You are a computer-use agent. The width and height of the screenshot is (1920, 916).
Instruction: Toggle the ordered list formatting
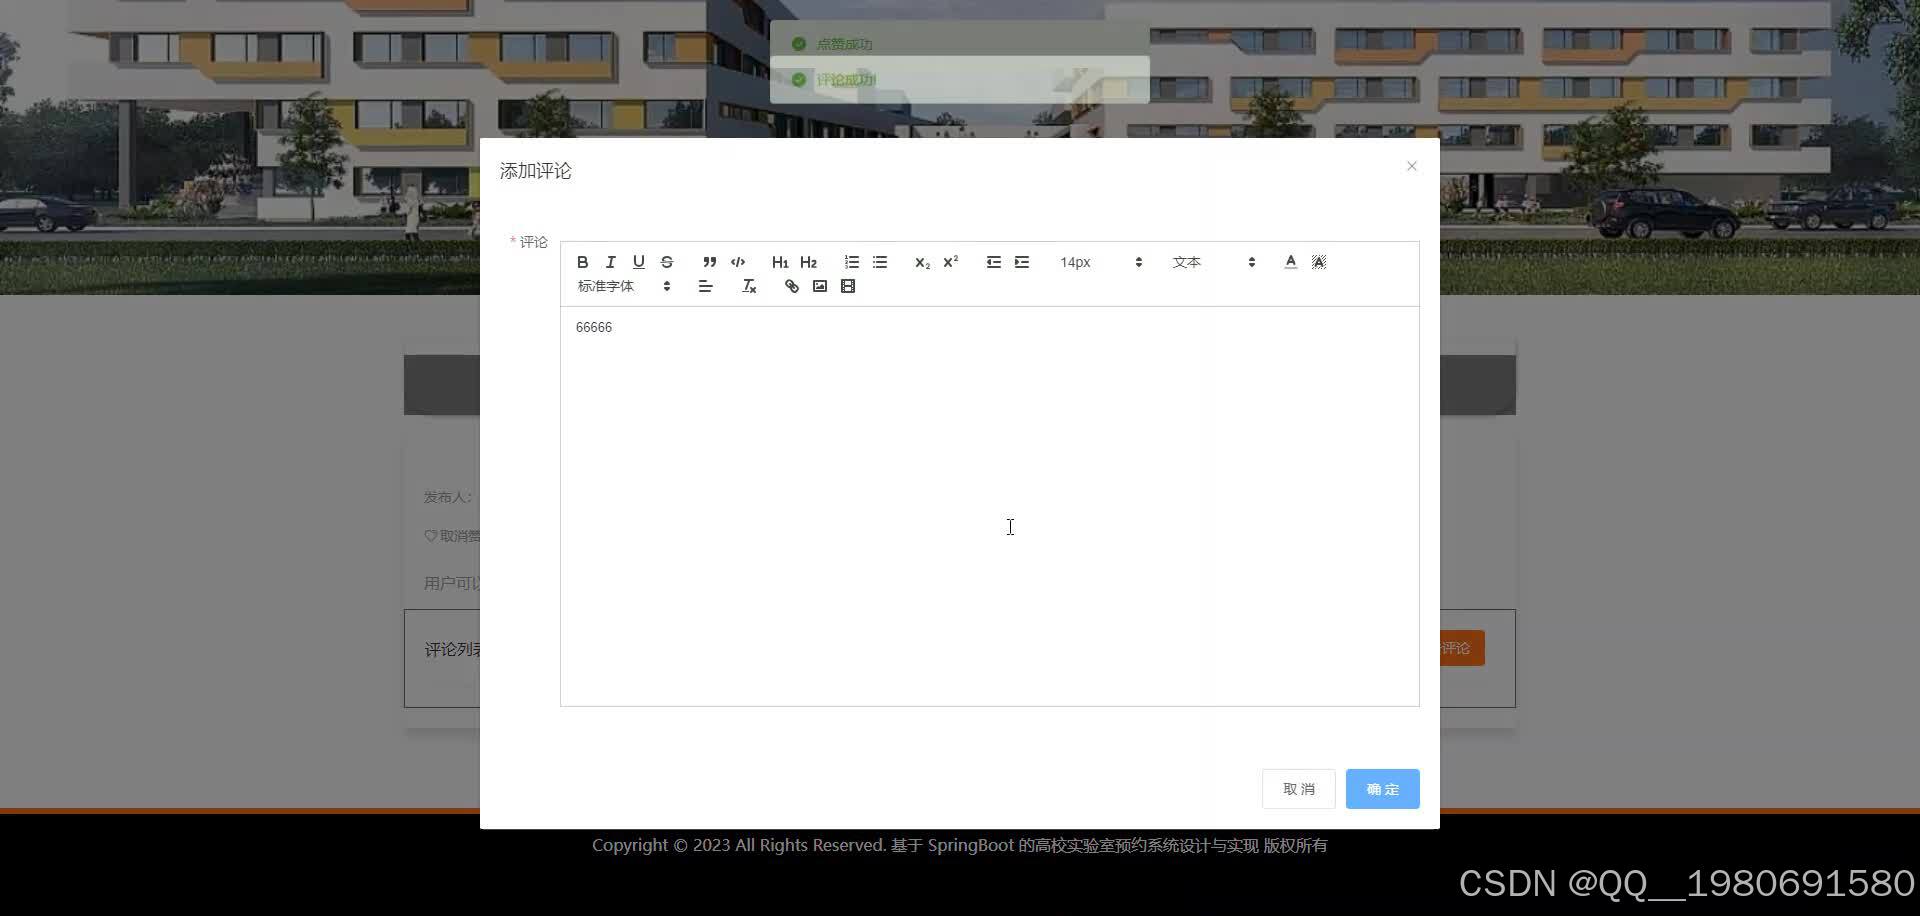851,262
